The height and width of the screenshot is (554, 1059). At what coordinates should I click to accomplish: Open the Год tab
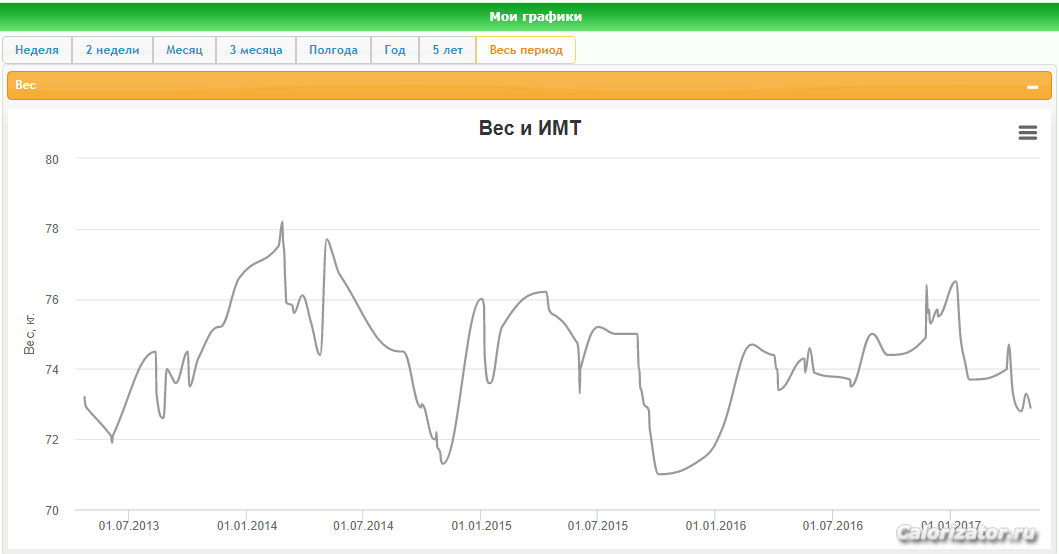pos(395,50)
